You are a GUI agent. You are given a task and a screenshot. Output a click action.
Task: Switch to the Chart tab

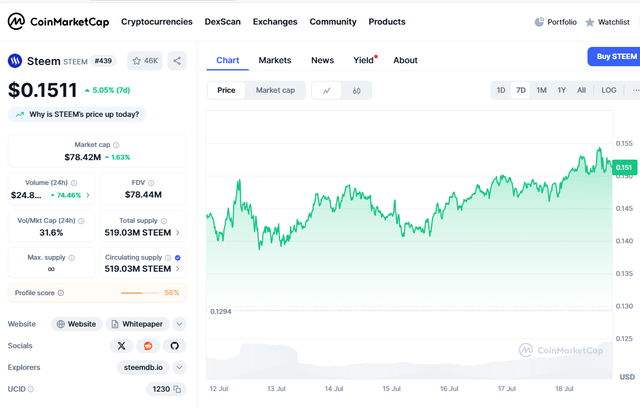tap(227, 60)
